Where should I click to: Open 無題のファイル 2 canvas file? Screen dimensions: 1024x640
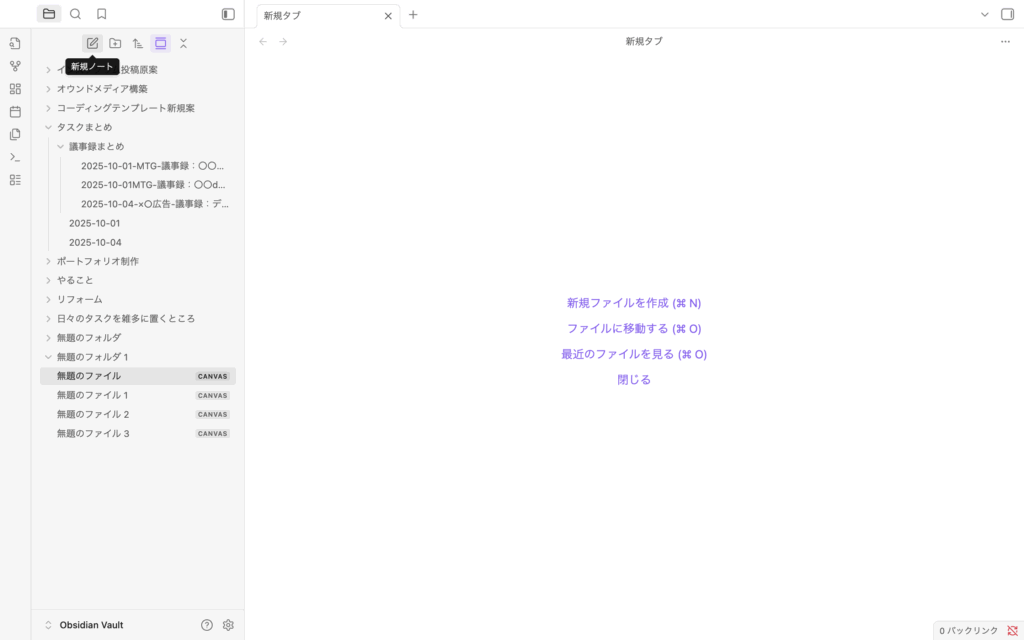pyautogui.click(x=93, y=414)
